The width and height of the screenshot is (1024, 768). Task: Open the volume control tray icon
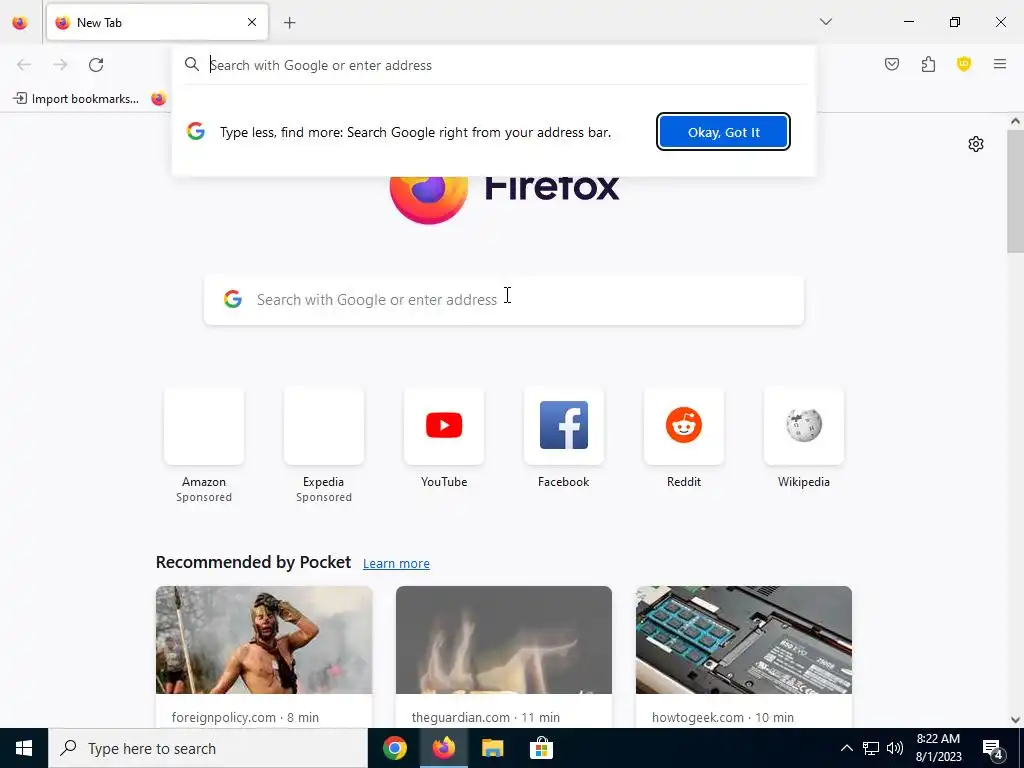(x=895, y=748)
